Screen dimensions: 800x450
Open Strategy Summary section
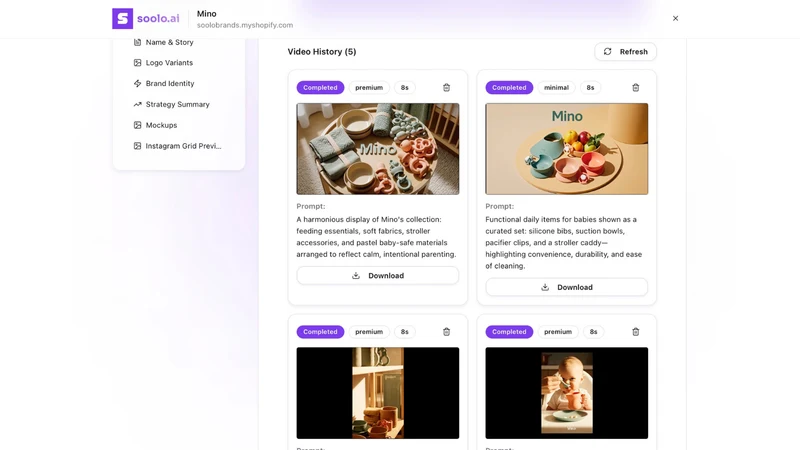coord(178,104)
